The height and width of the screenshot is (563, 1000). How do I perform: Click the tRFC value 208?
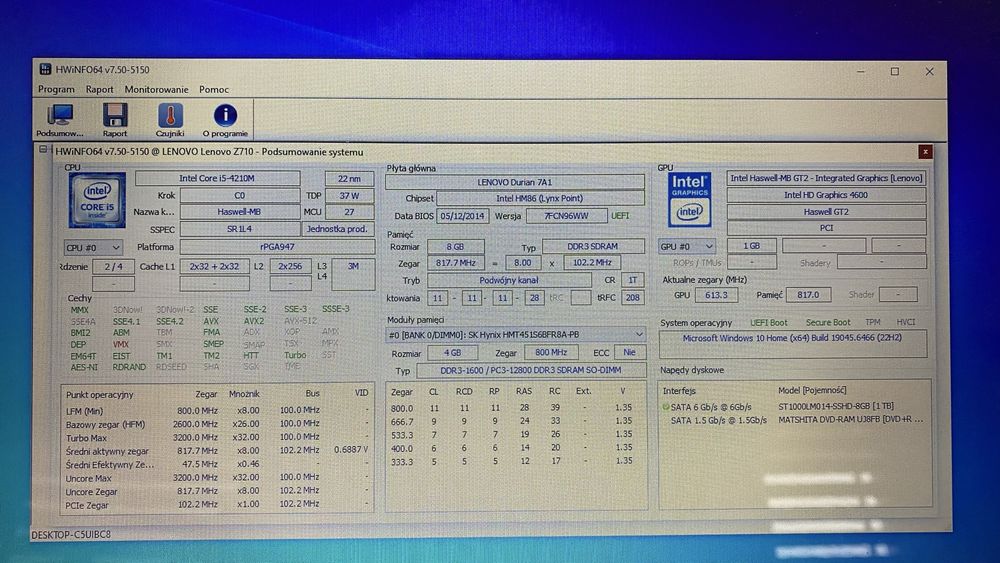coord(632,297)
